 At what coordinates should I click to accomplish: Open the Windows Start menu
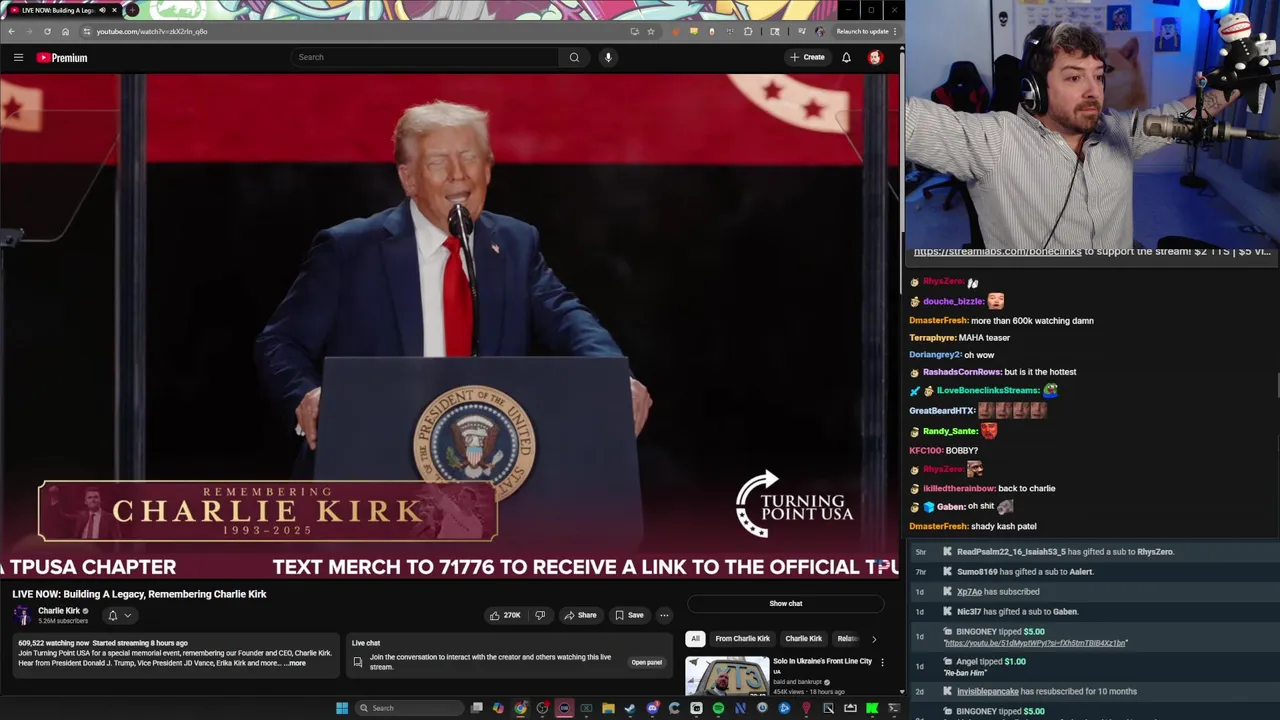point(342,708)
